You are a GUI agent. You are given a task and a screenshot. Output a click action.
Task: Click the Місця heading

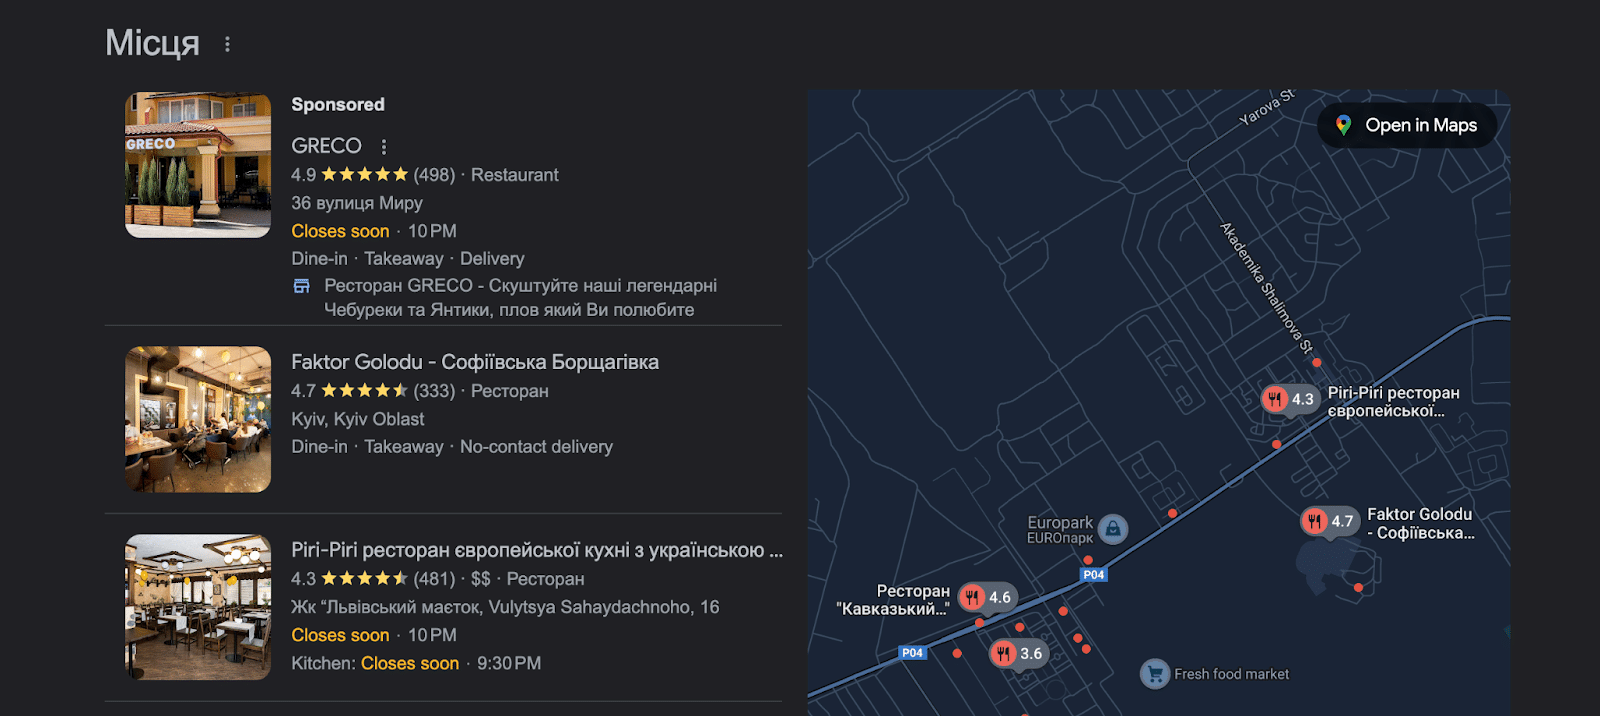pyautogui.click(x=152, y=43)
